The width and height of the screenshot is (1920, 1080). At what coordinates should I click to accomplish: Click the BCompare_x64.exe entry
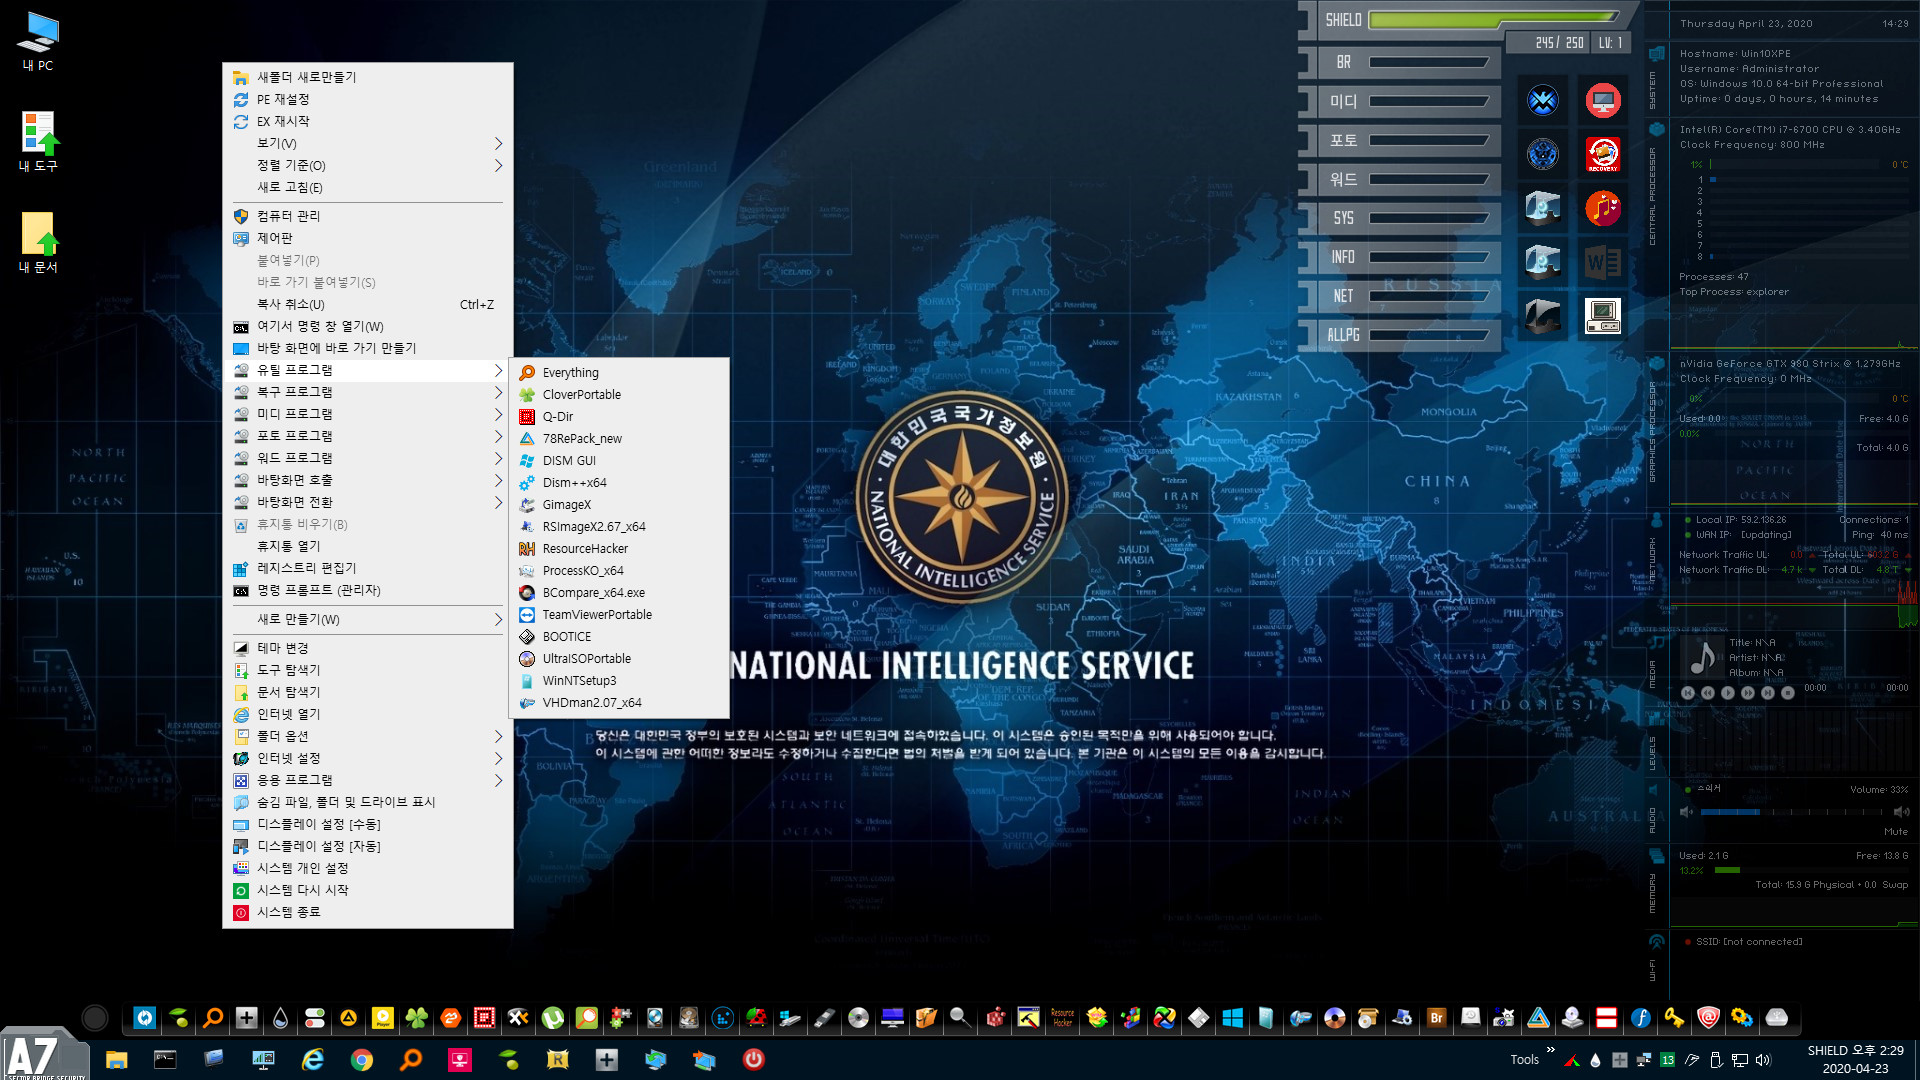coord(619,592)
